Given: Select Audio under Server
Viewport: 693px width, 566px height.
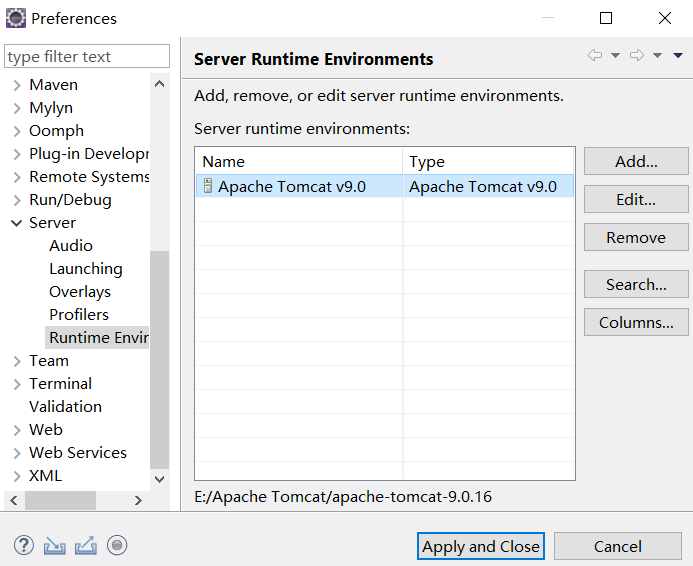Looking at the screenshot, I should point(71,246).
